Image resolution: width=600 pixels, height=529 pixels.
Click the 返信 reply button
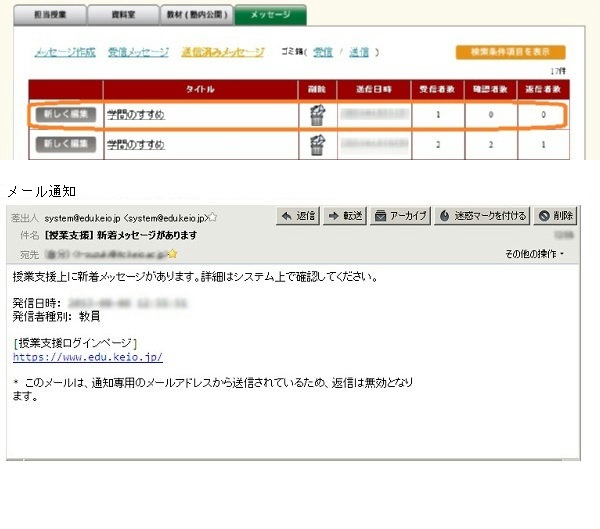point(297,216)
